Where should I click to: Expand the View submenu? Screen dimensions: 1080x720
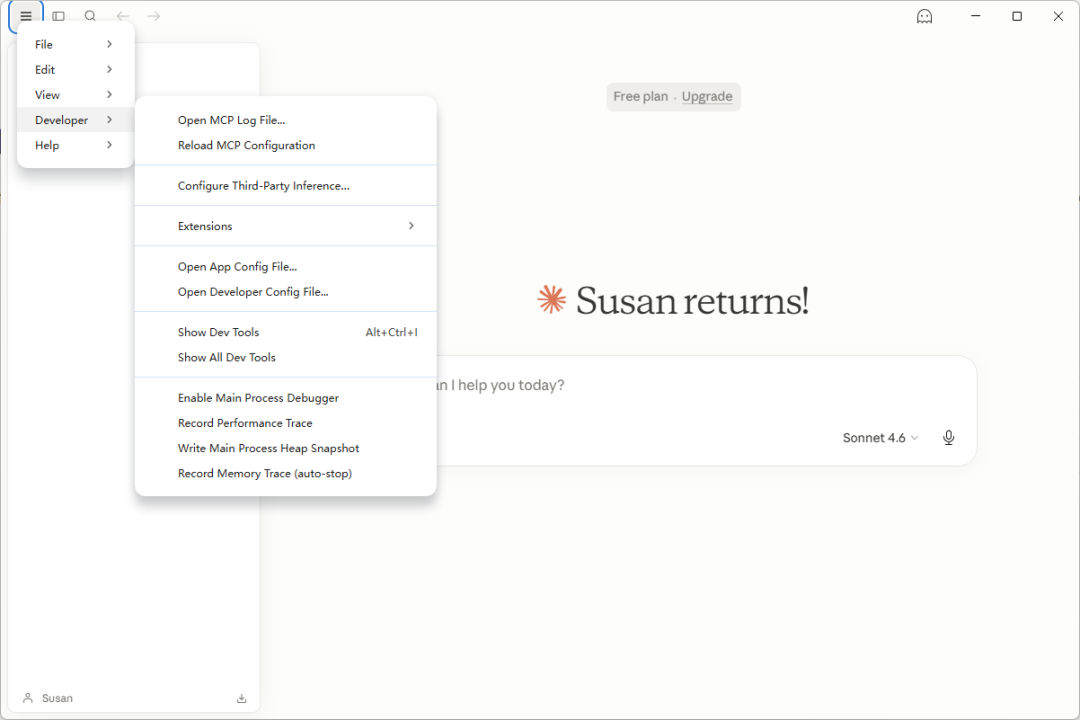click(x=75, y=94)
